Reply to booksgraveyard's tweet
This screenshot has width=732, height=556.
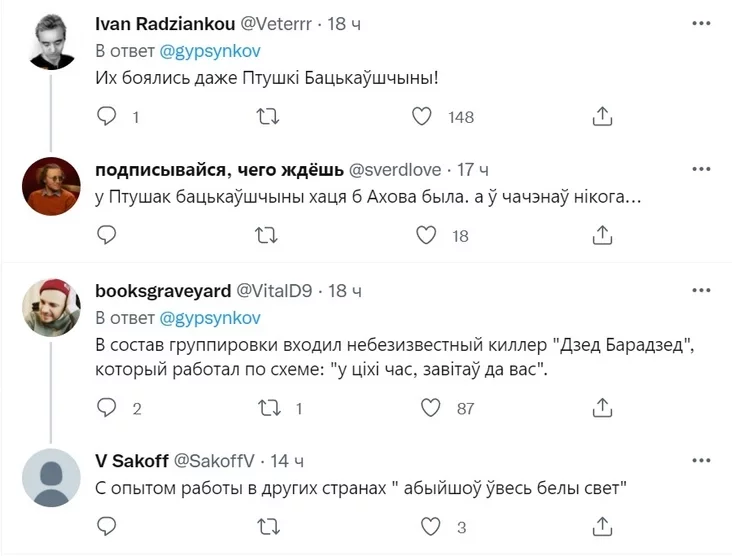107,408
